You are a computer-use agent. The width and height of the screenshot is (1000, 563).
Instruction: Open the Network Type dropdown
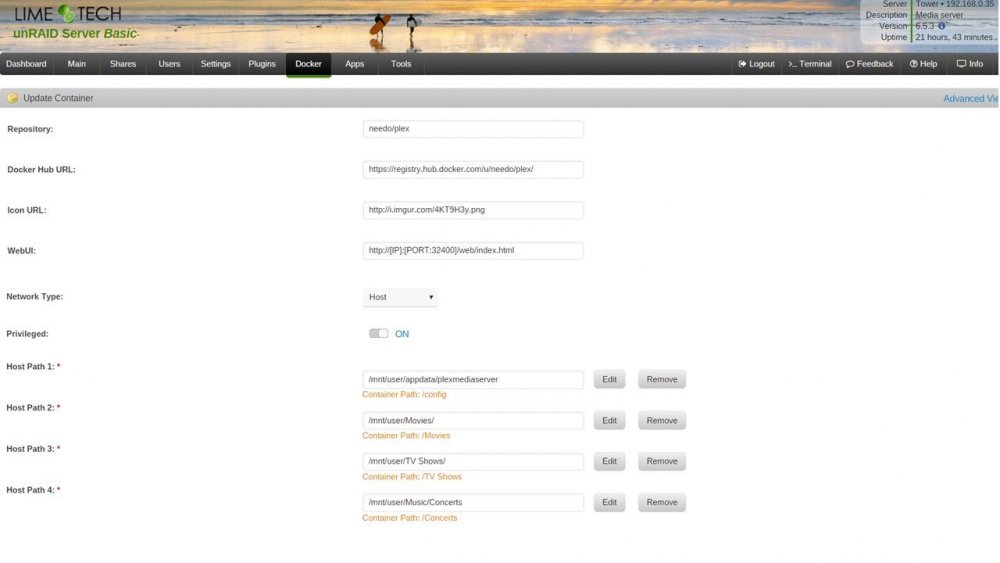400,297
